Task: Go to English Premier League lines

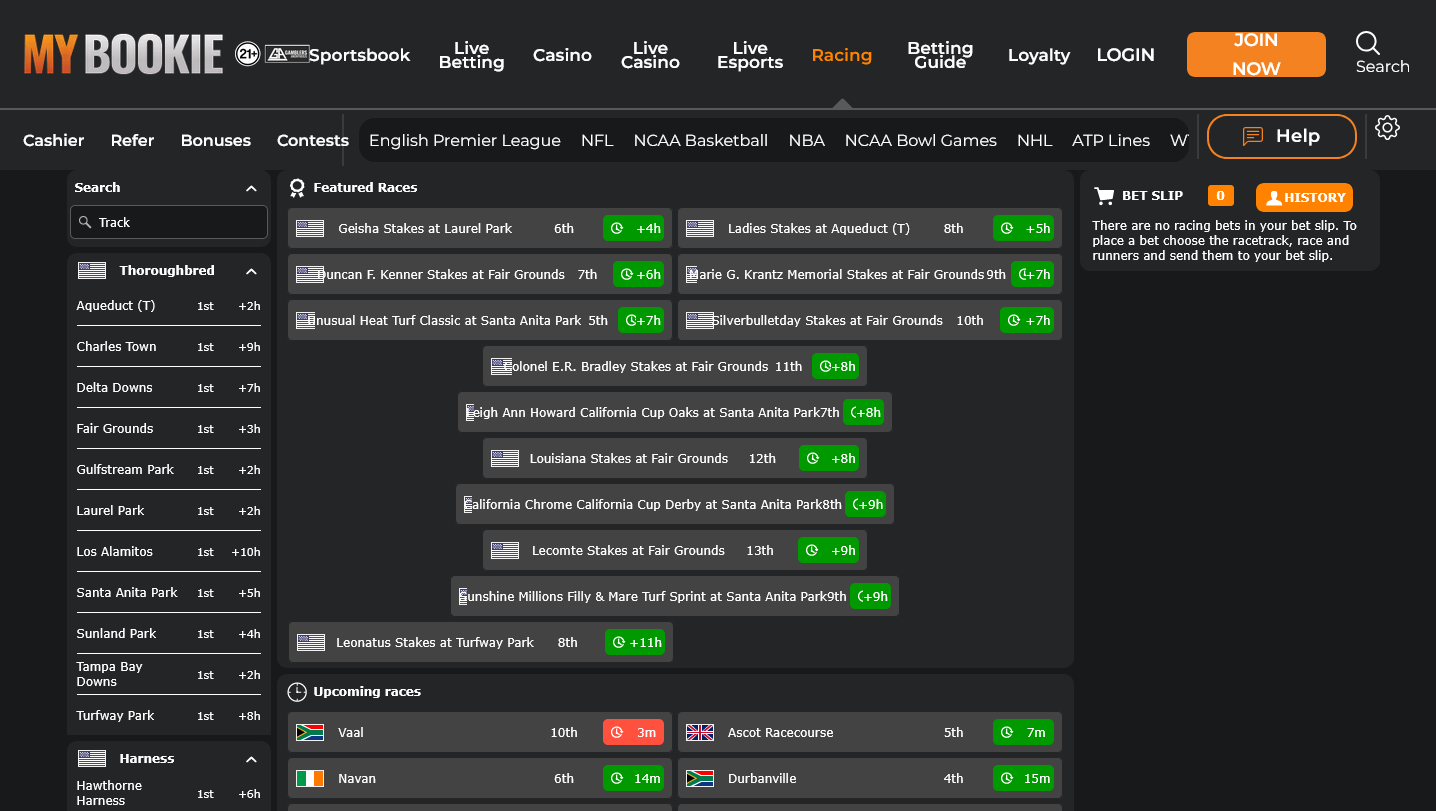Action: point(465,140)
